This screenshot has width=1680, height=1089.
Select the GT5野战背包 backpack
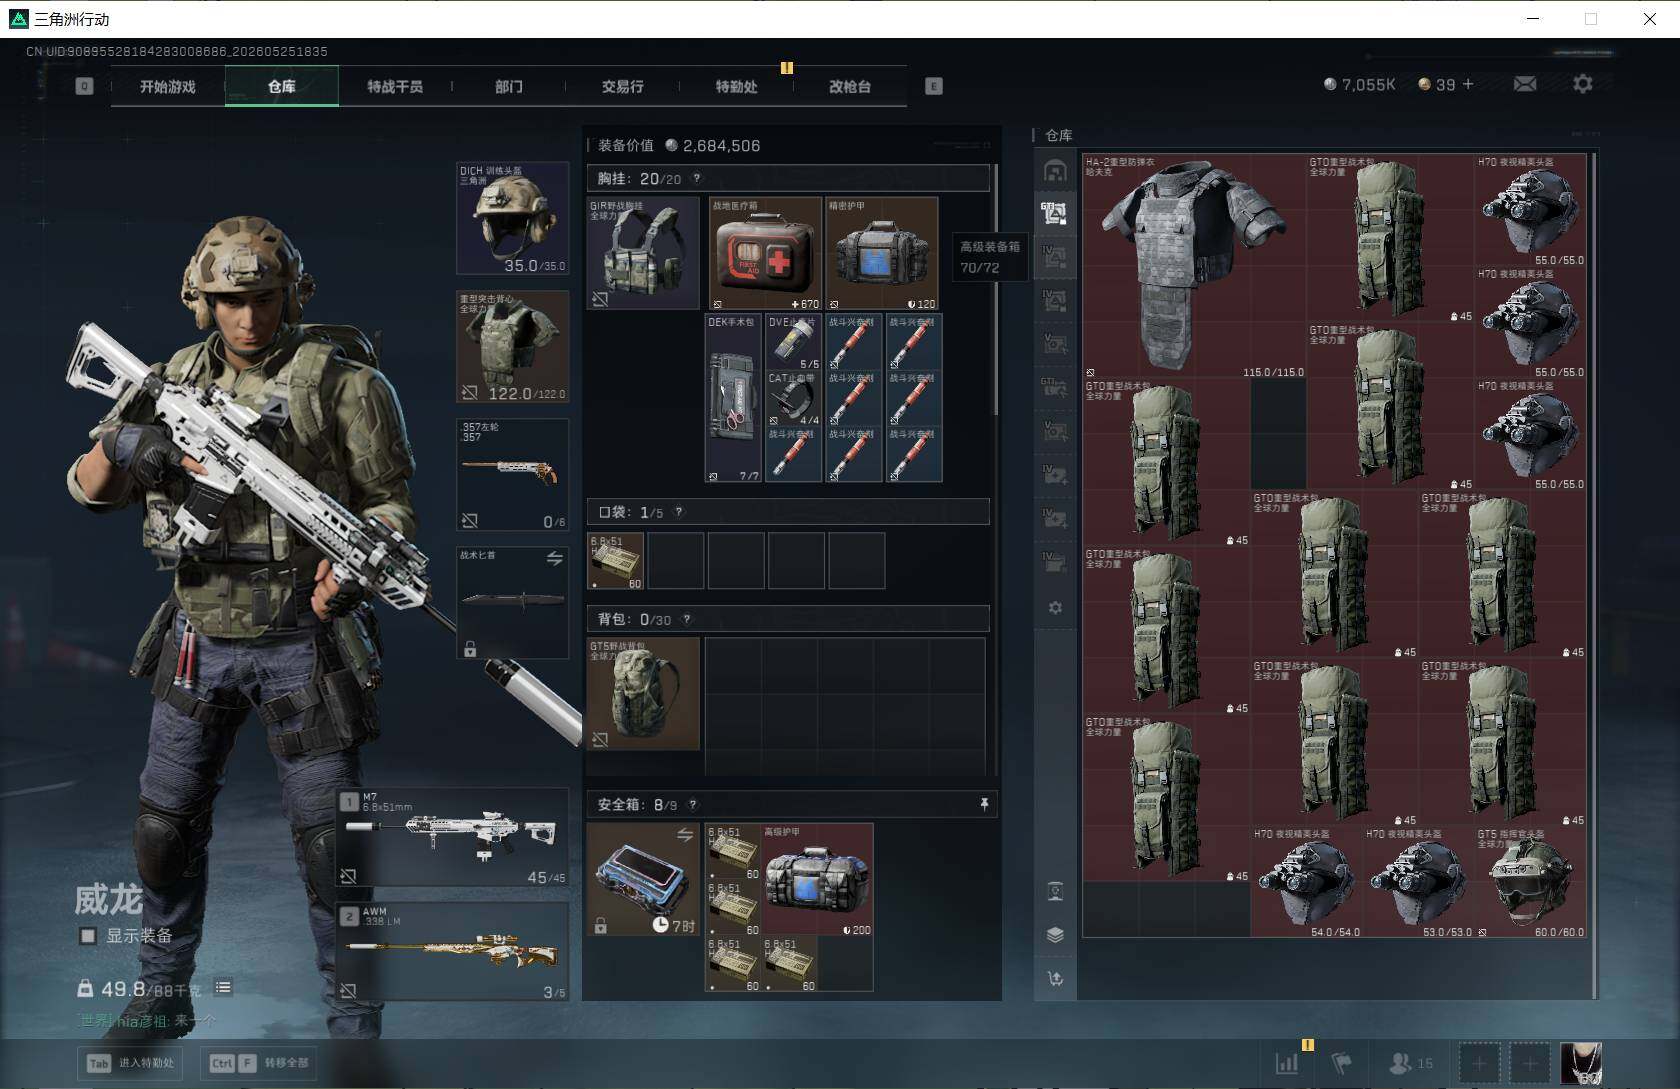click(x=643, y=694)
